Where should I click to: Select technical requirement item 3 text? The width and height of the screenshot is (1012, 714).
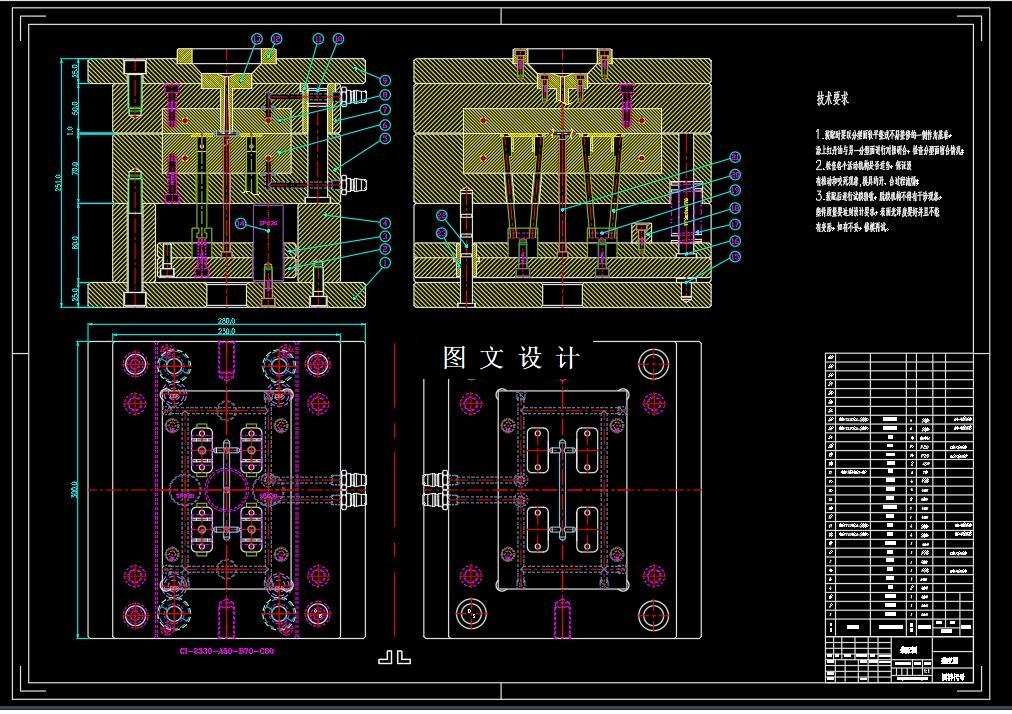coord(878,211)
